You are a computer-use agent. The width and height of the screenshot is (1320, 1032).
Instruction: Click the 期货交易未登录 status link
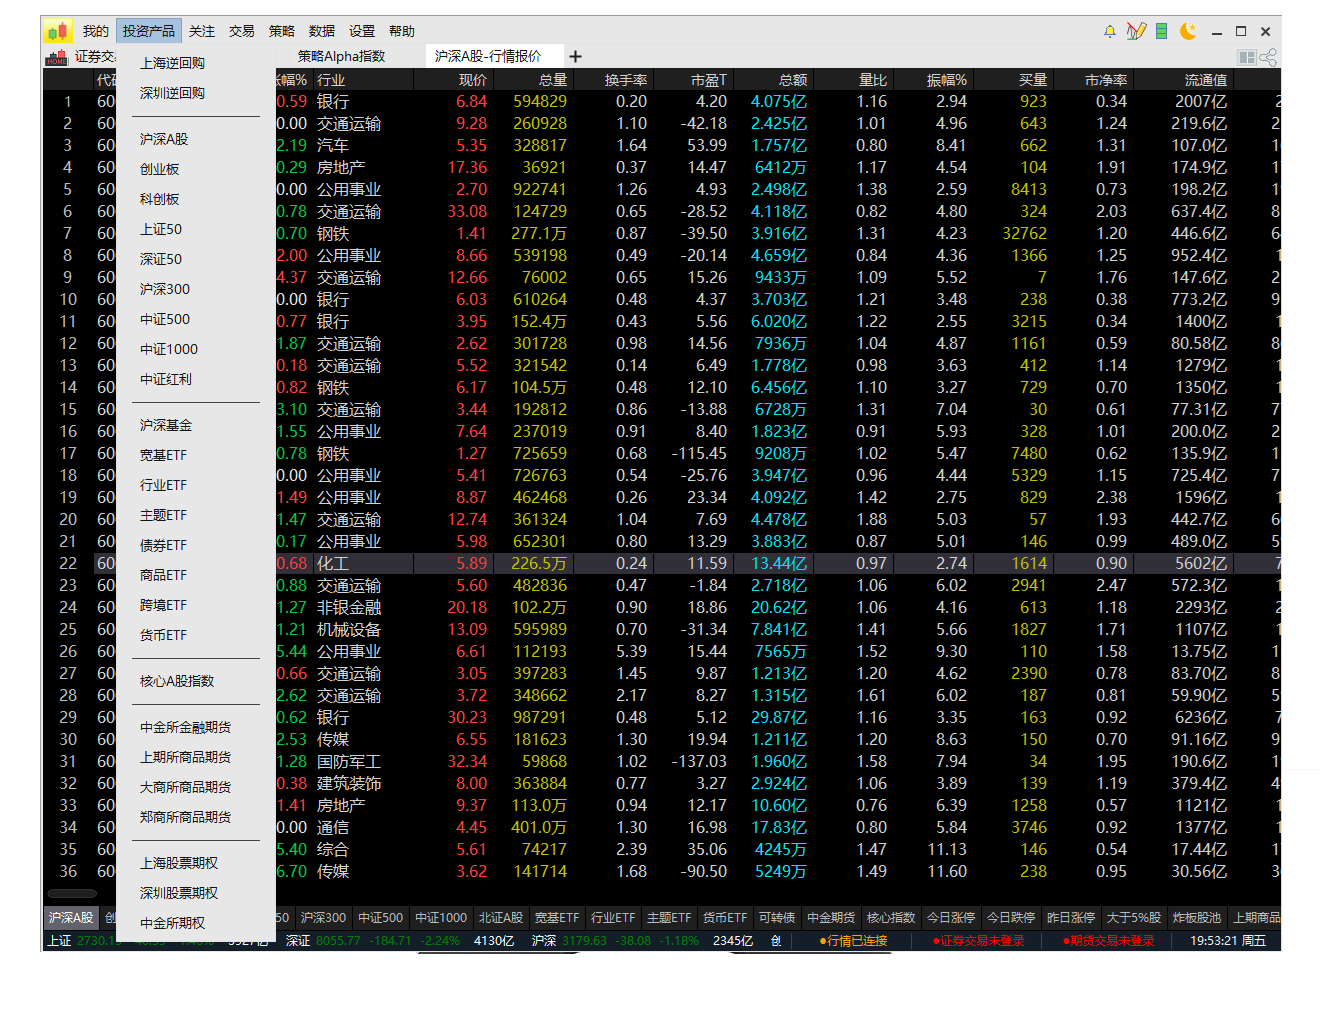click(x=1108, y=941)
